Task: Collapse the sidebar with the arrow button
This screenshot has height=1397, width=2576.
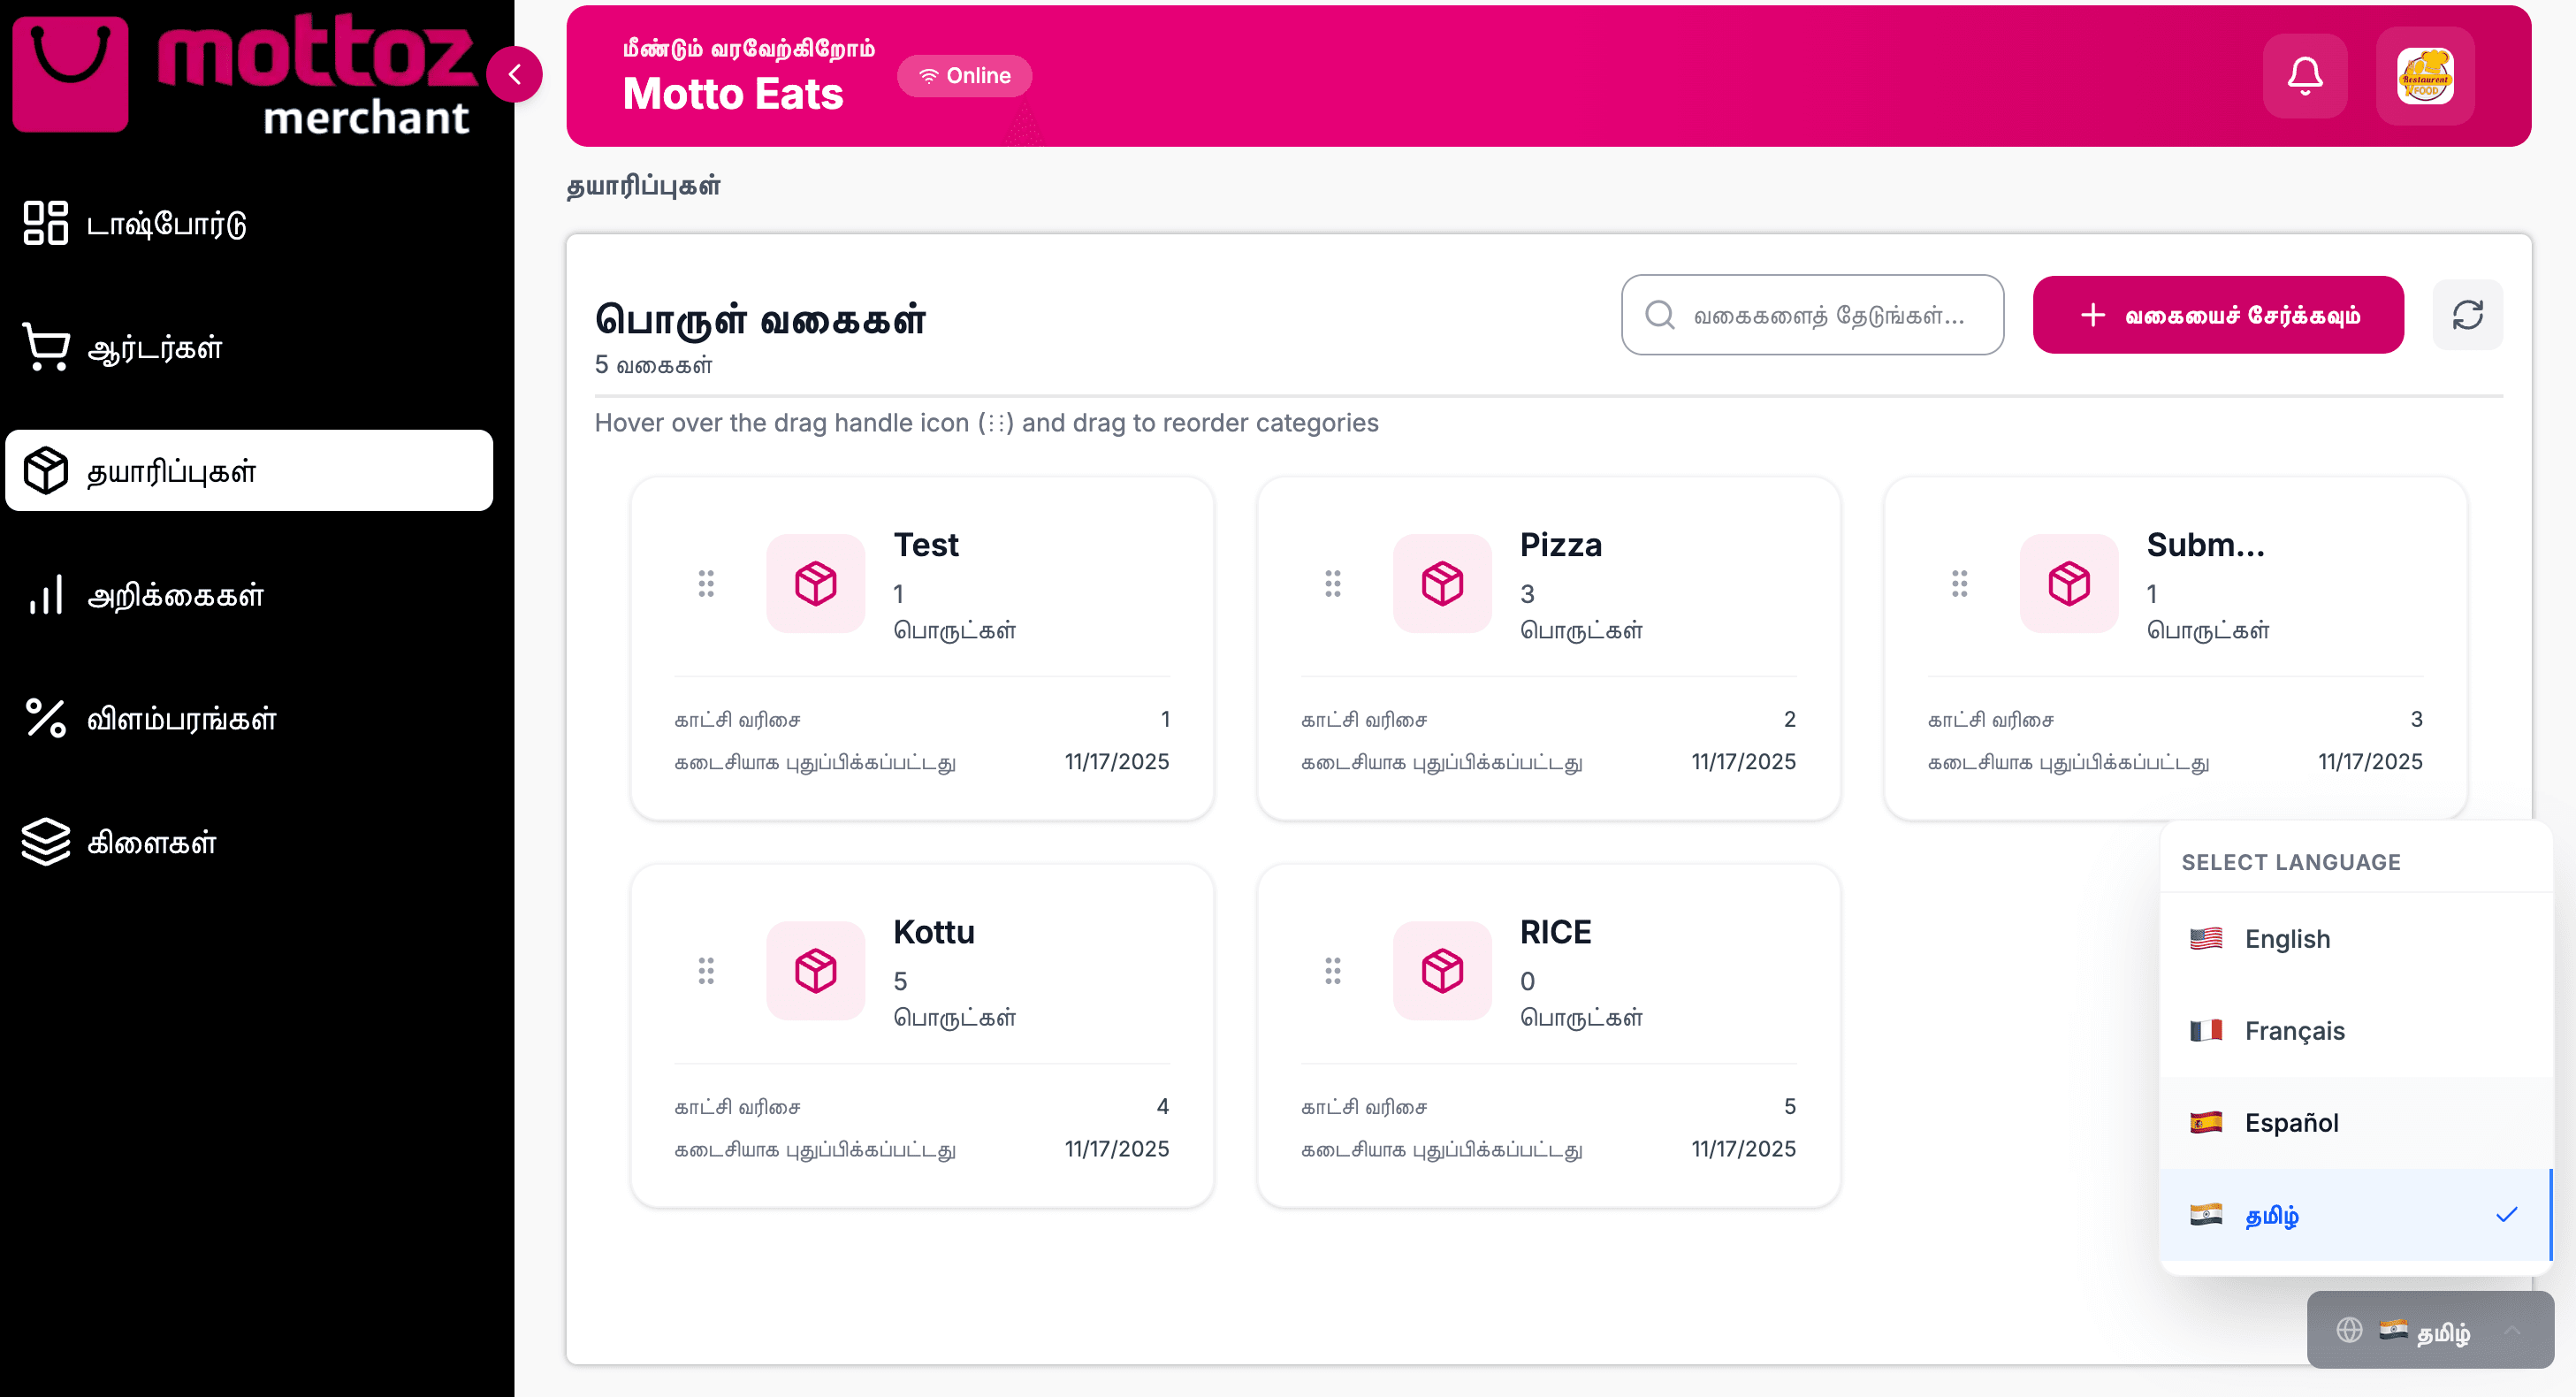Action: (515, 75)
